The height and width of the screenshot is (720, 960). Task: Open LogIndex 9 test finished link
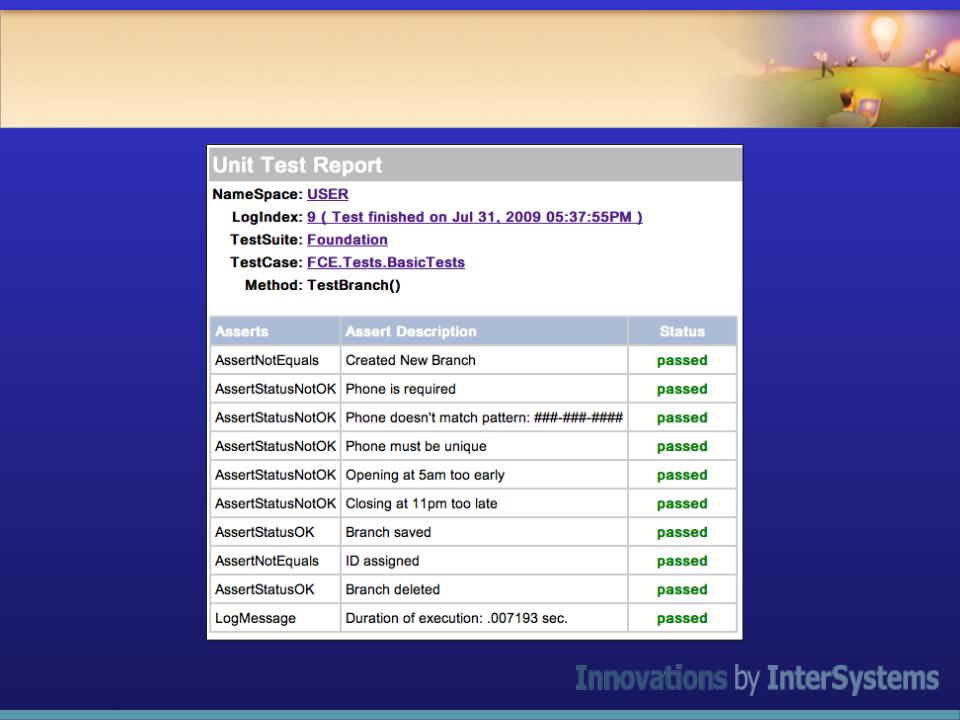click(474, 217)
